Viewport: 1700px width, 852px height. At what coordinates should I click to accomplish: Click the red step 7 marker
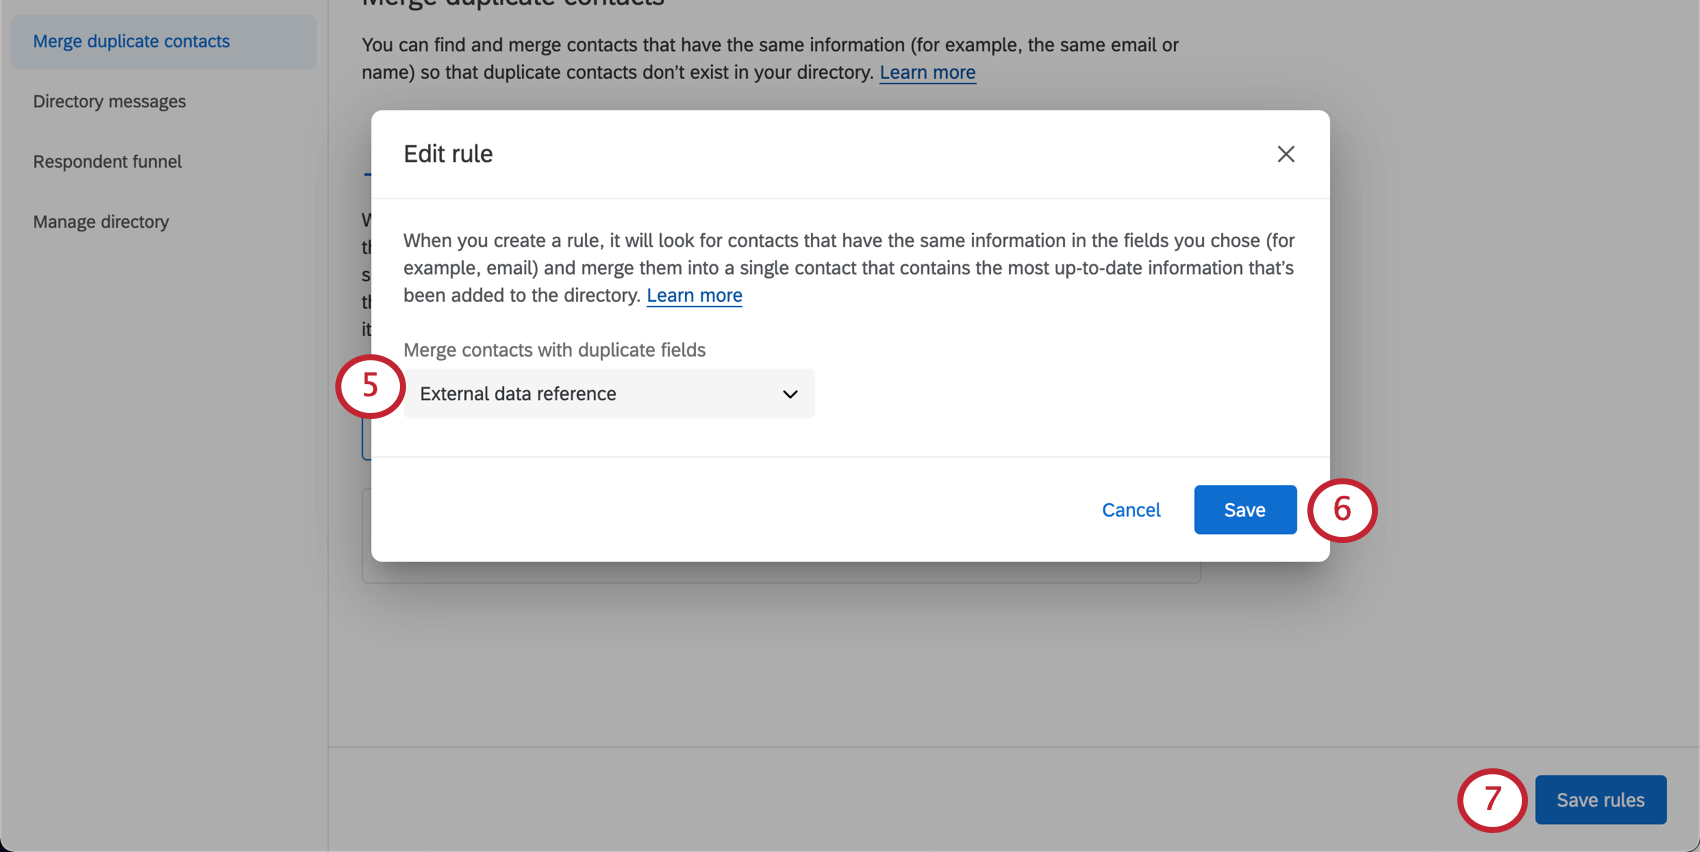click(x=1492, y=800)
